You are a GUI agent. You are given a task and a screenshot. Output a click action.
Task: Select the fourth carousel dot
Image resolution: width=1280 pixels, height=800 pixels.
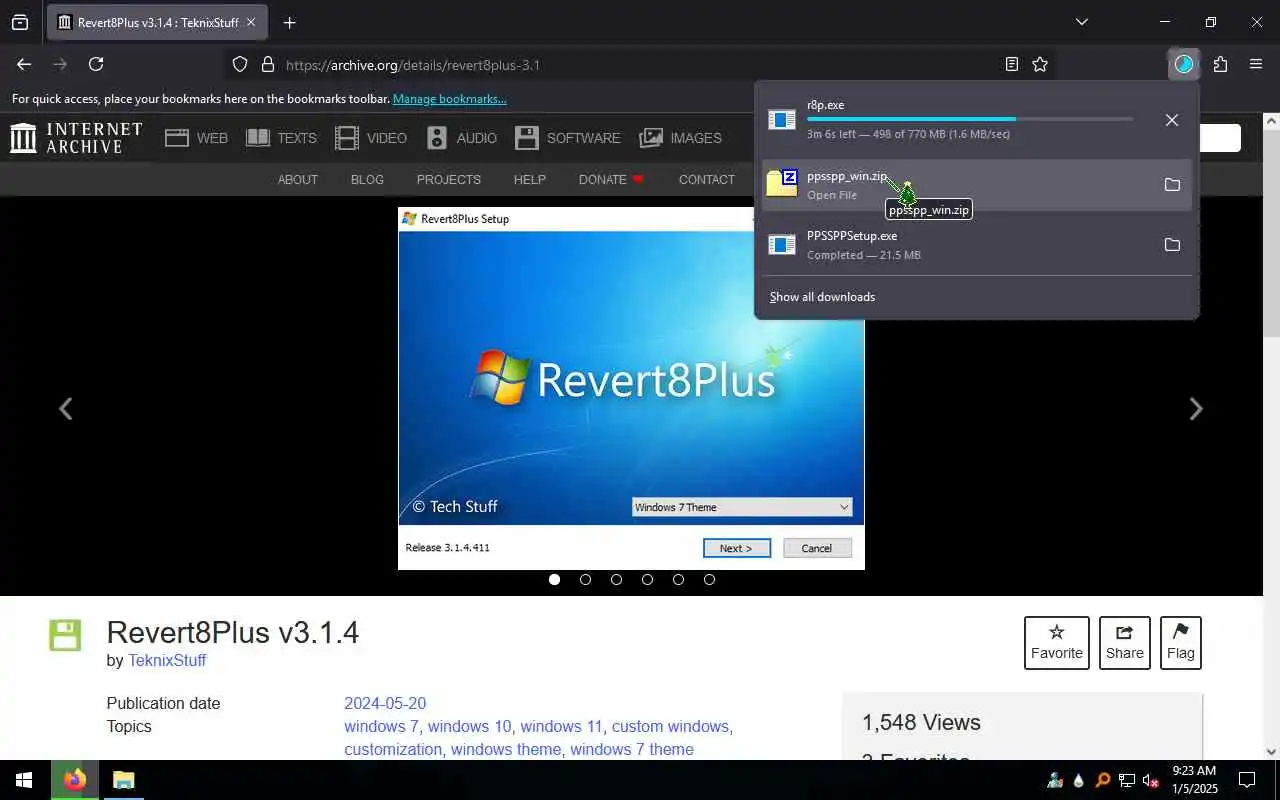coord(647,579)
